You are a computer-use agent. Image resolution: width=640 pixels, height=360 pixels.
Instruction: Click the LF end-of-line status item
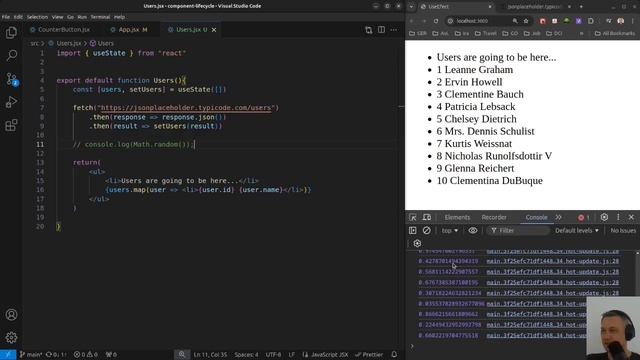click(x=291, y=355)
